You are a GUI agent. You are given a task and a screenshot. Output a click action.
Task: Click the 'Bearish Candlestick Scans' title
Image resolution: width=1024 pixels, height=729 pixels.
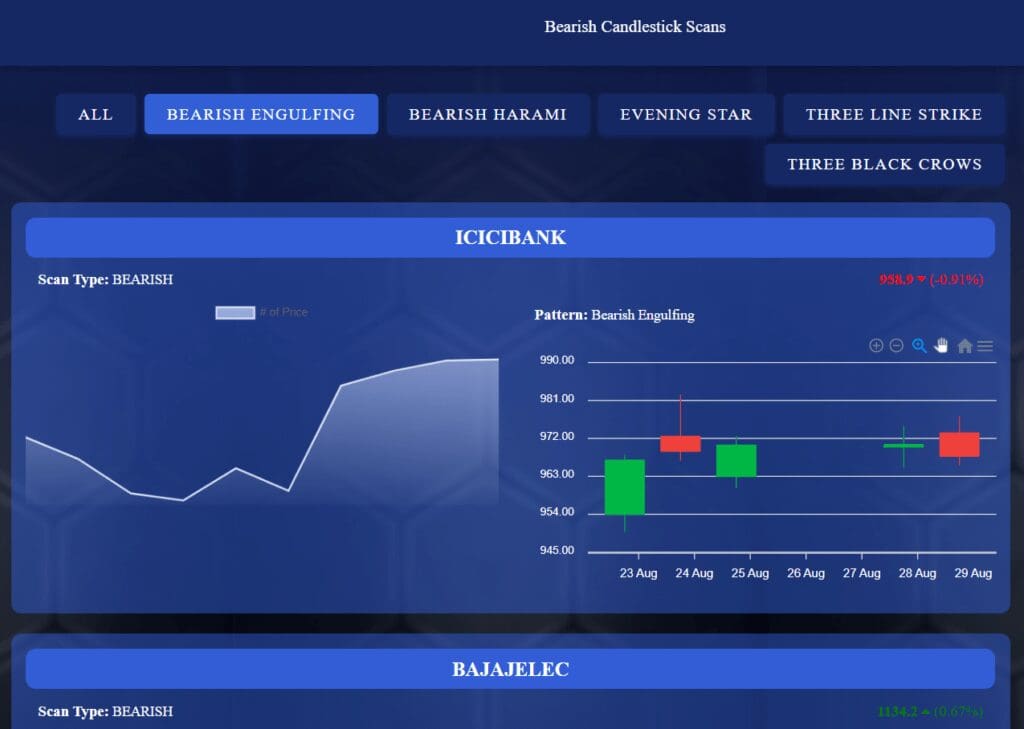tap(635, 27)
